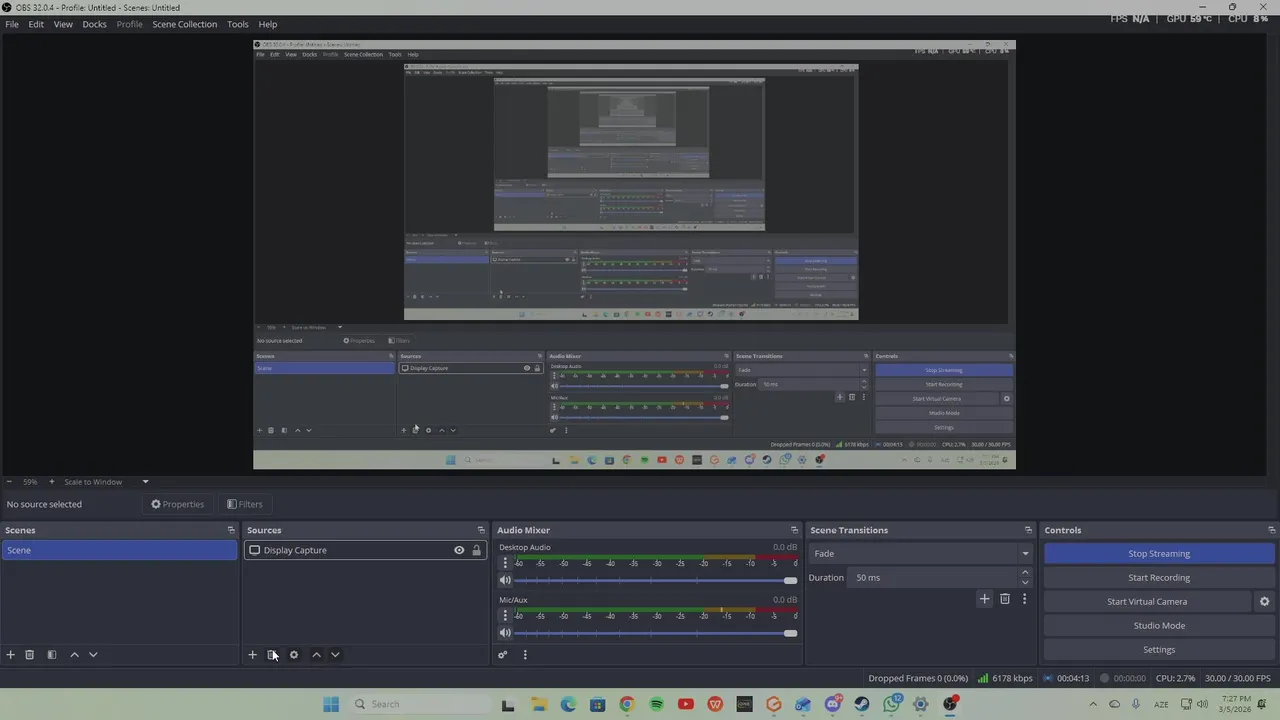Add a scene transition with plus

pyautogui.click(x=984, y=599)
